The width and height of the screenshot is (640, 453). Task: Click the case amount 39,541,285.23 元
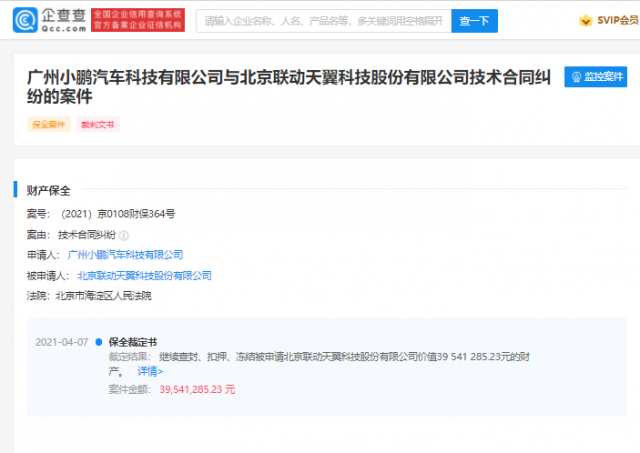click(197, 389)
